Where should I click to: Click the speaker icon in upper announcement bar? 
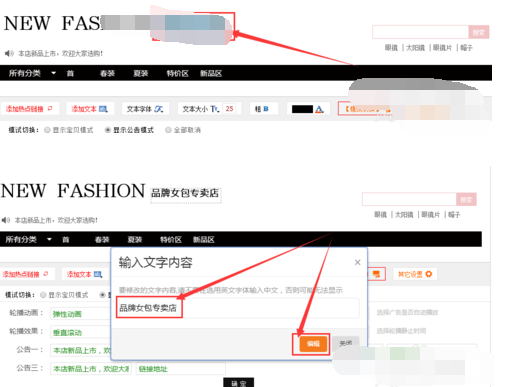[x=9, y=53]
